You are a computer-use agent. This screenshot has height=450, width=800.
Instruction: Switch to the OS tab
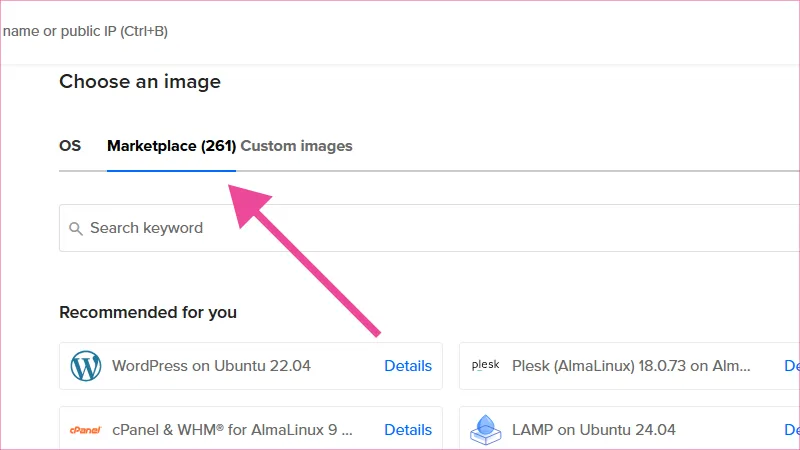tap(70, 146)
